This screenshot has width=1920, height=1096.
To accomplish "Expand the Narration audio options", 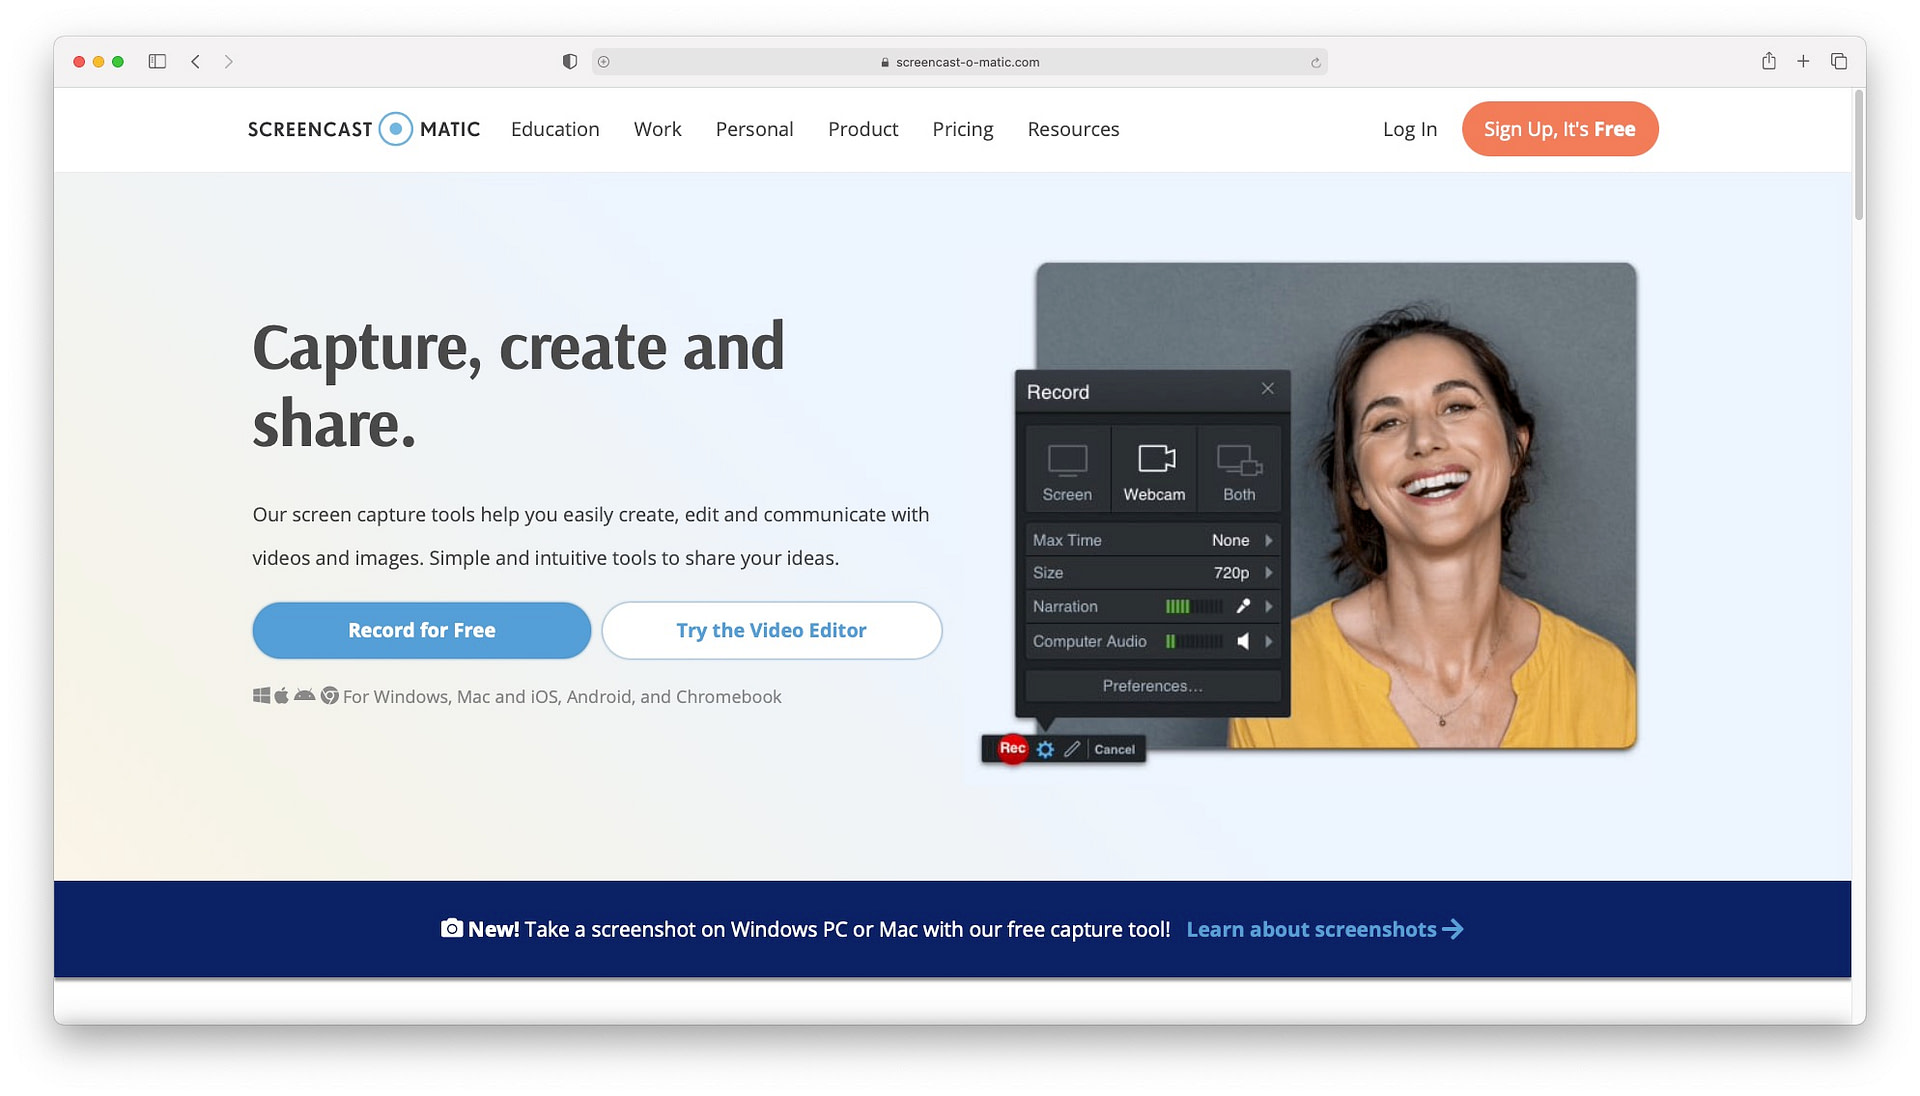I will pos(1269,607).
